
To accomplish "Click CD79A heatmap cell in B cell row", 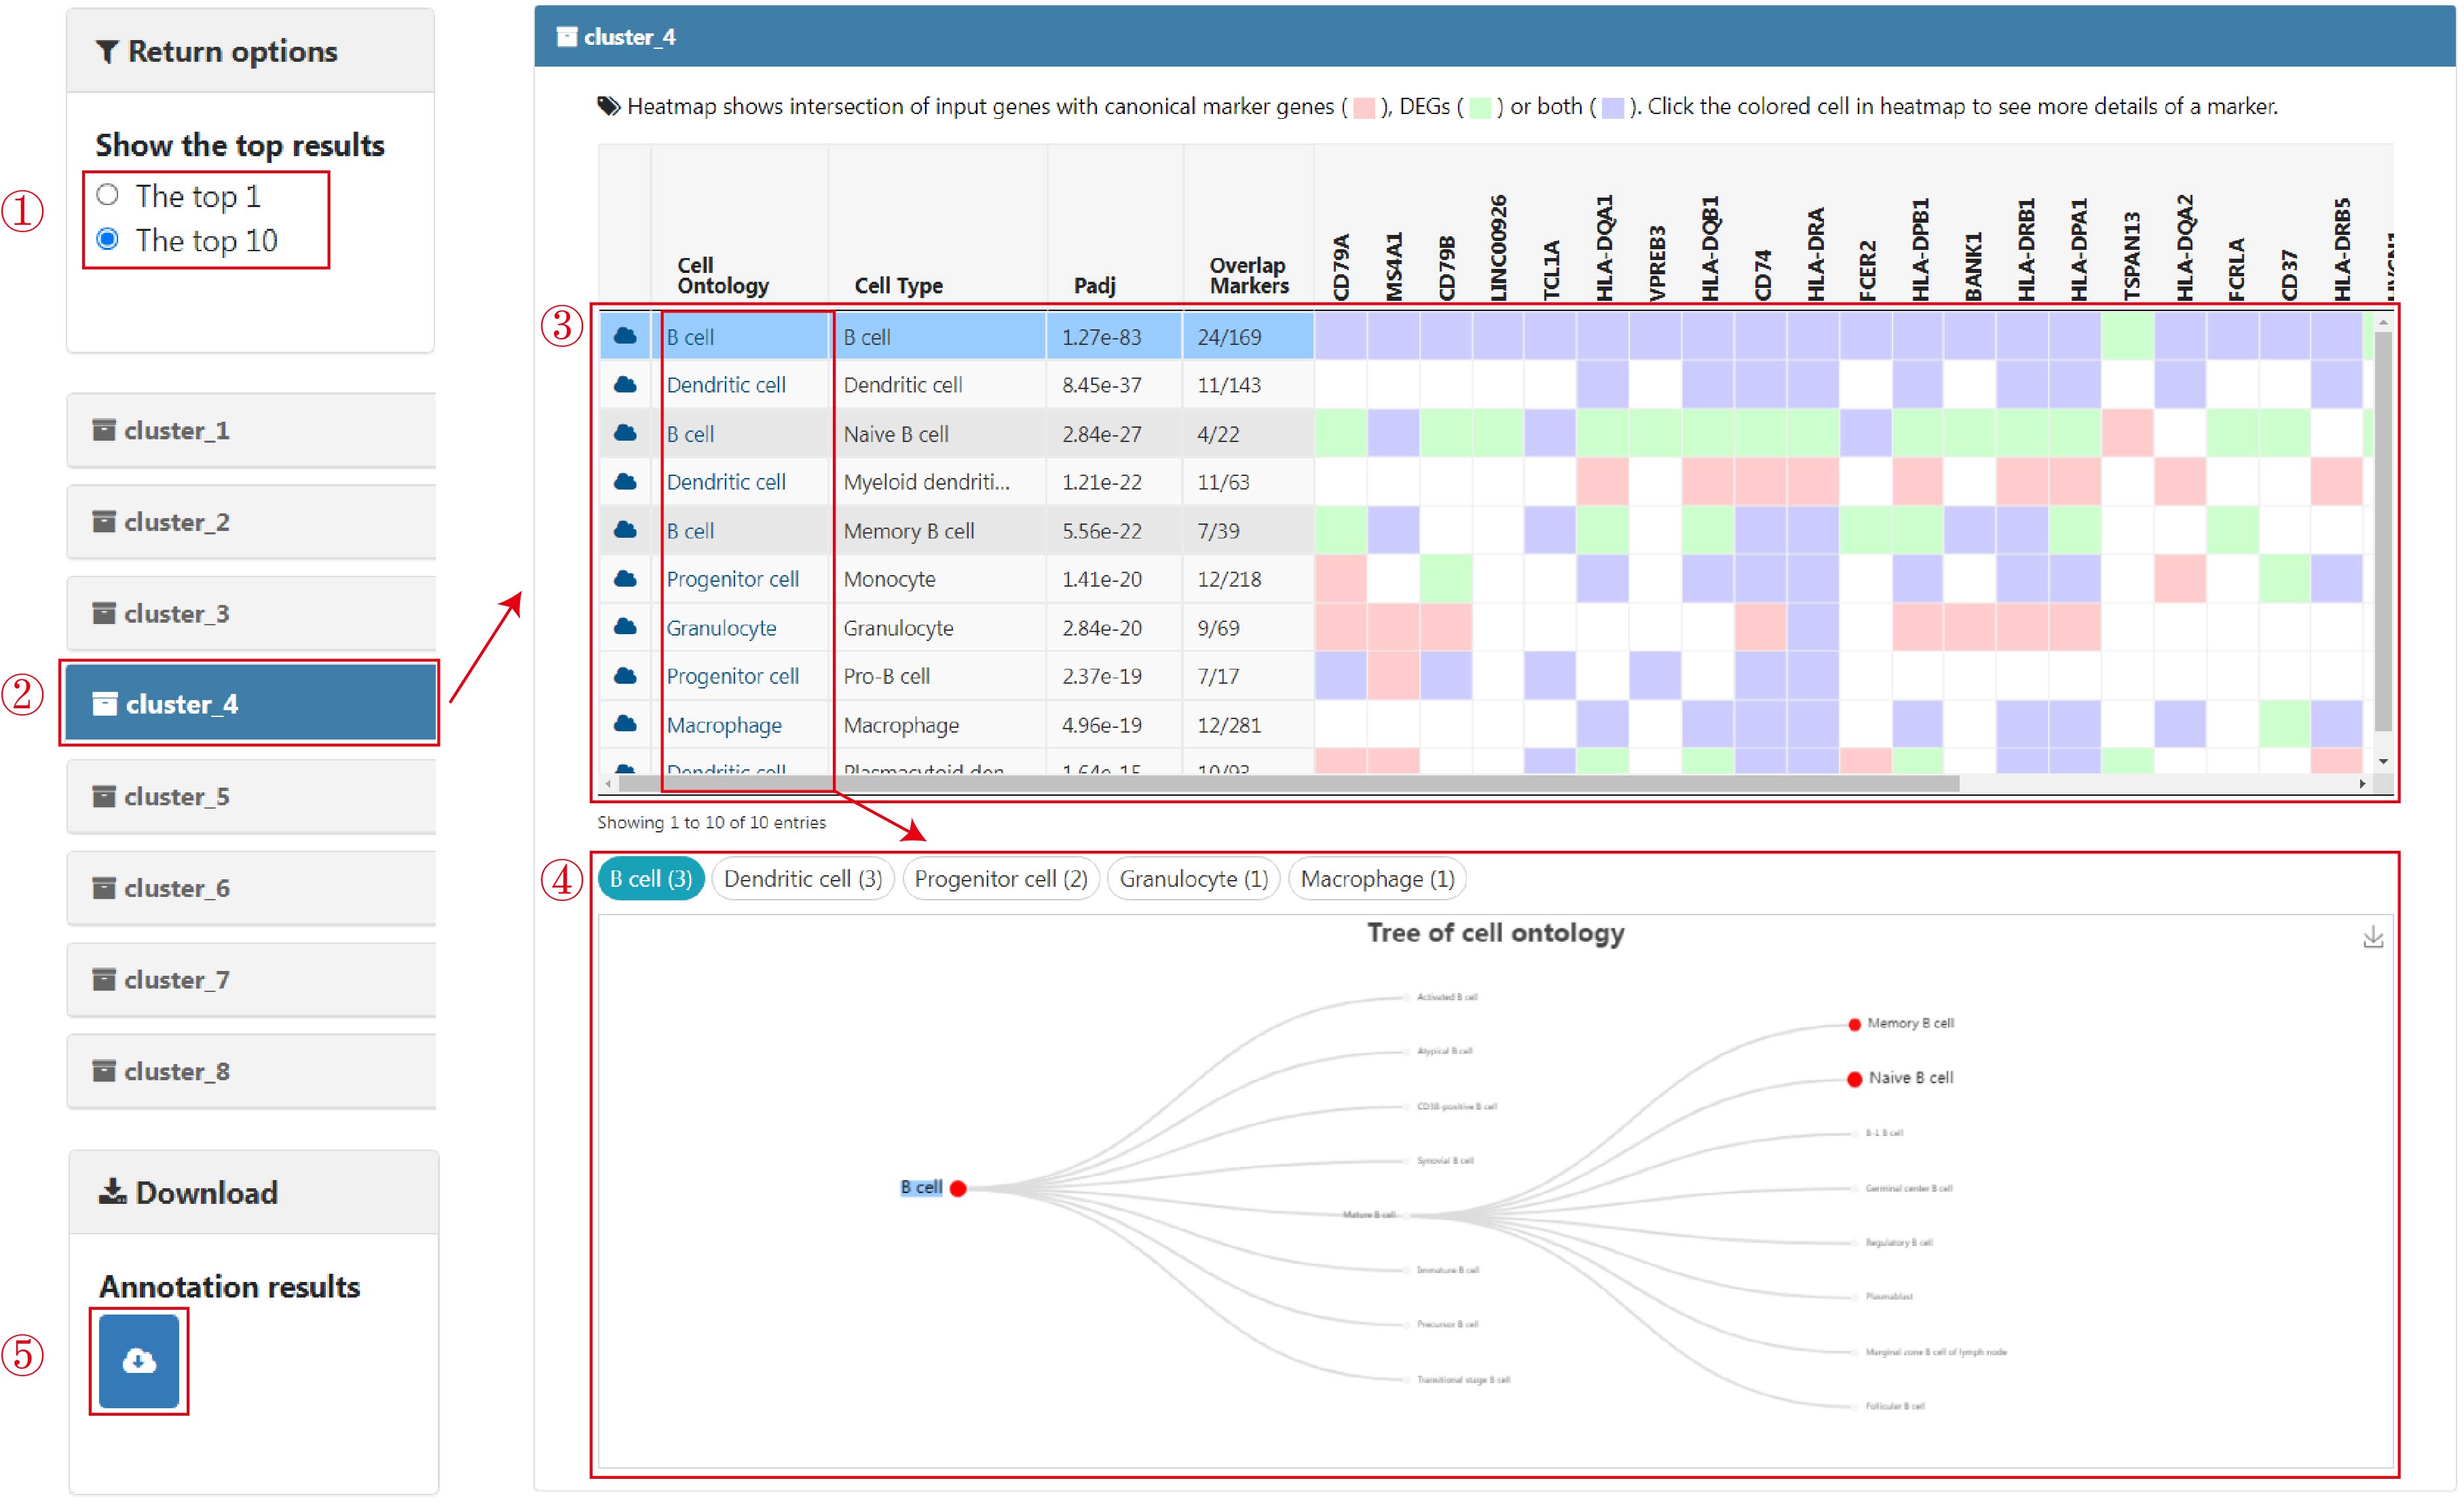I will (x=1341, y=336).
